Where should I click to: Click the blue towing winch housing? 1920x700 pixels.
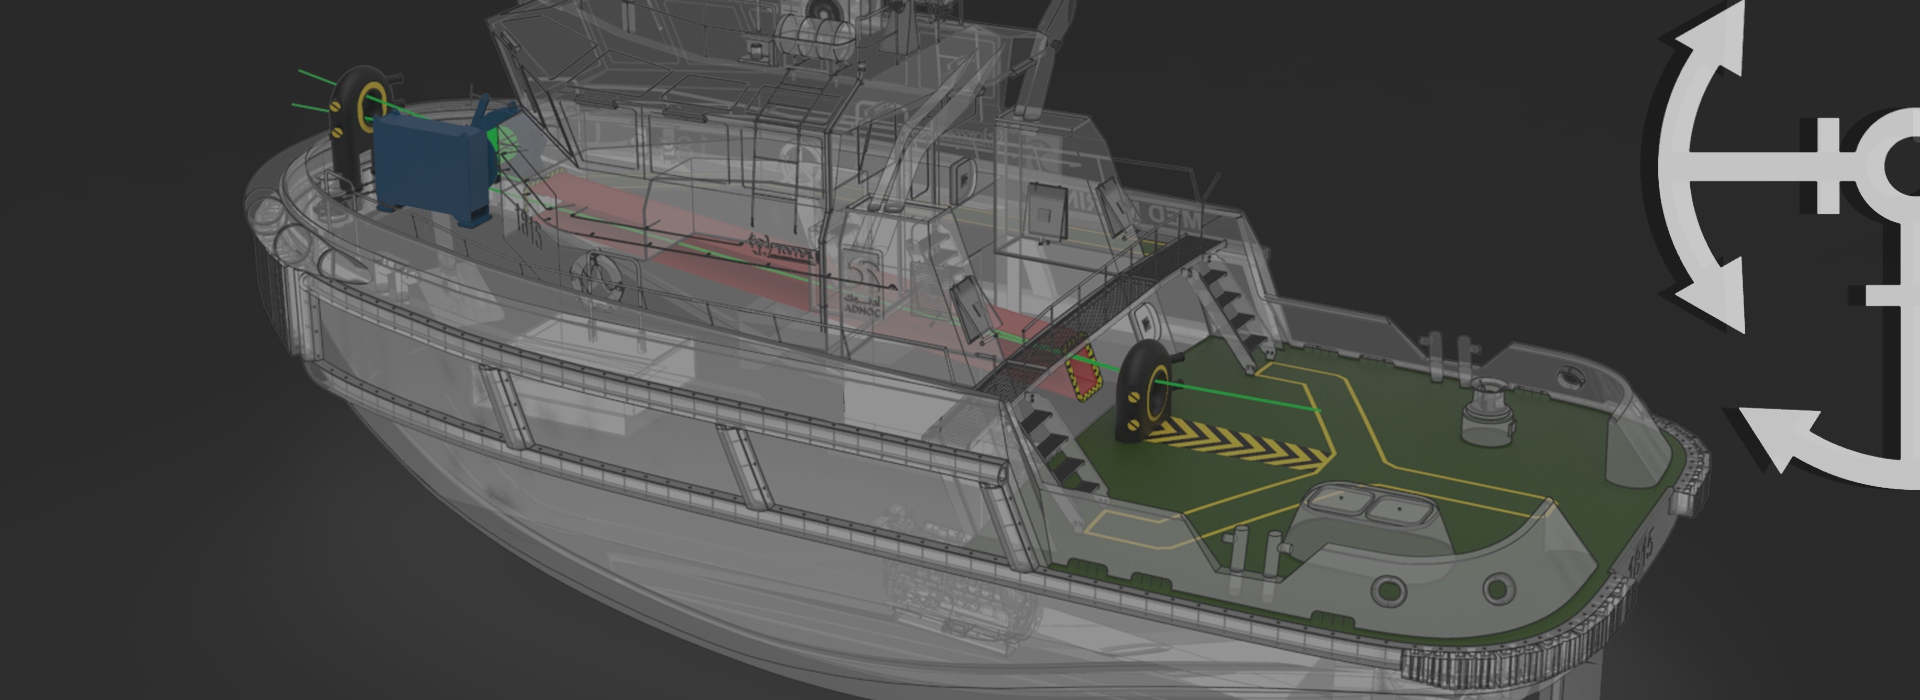click(x=428, y=165)
